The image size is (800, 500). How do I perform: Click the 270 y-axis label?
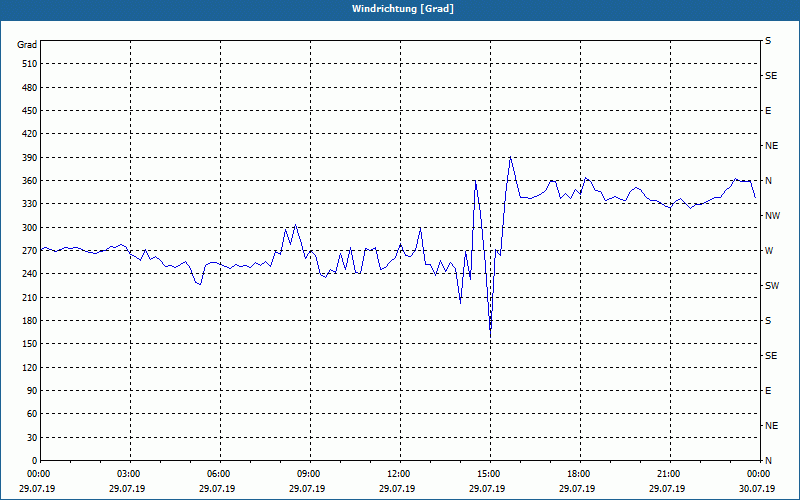point(29,251)
